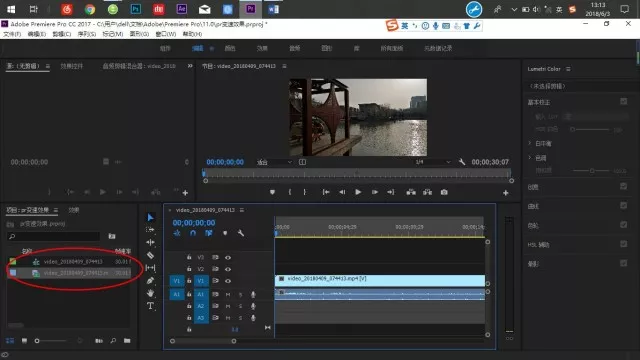Image resolution: width=640 pixels, height=360 pixels.
Task: Open Program monitor panel menu
Action: tap(284, 66)
